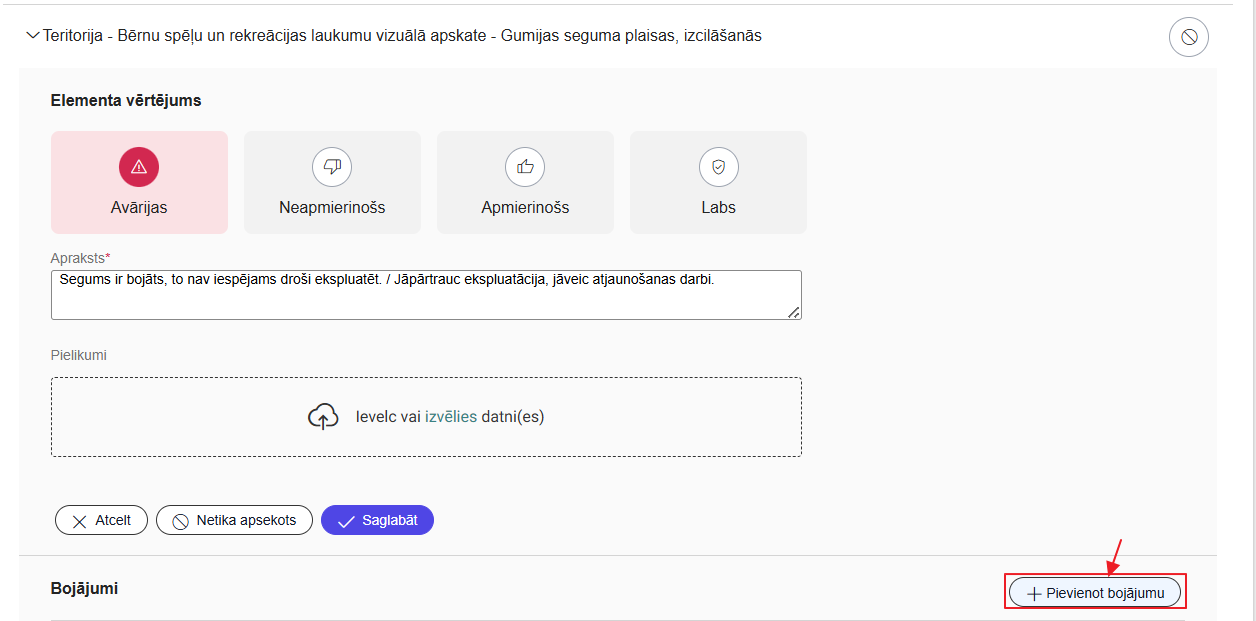1256x621 pixels.
Task: Collapse the Teritorija section chevron
Action: pyautogui.click(x=33, y=36)
